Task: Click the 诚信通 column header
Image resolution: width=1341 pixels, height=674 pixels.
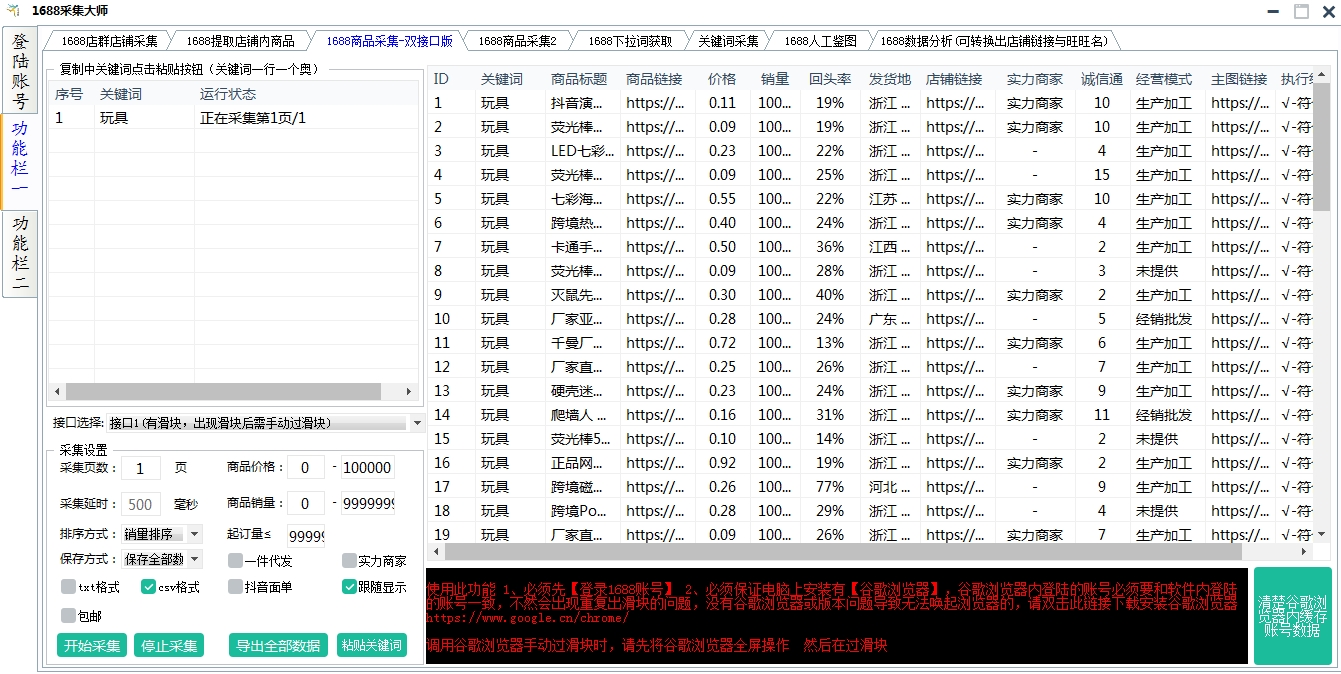Action: 1102,79
